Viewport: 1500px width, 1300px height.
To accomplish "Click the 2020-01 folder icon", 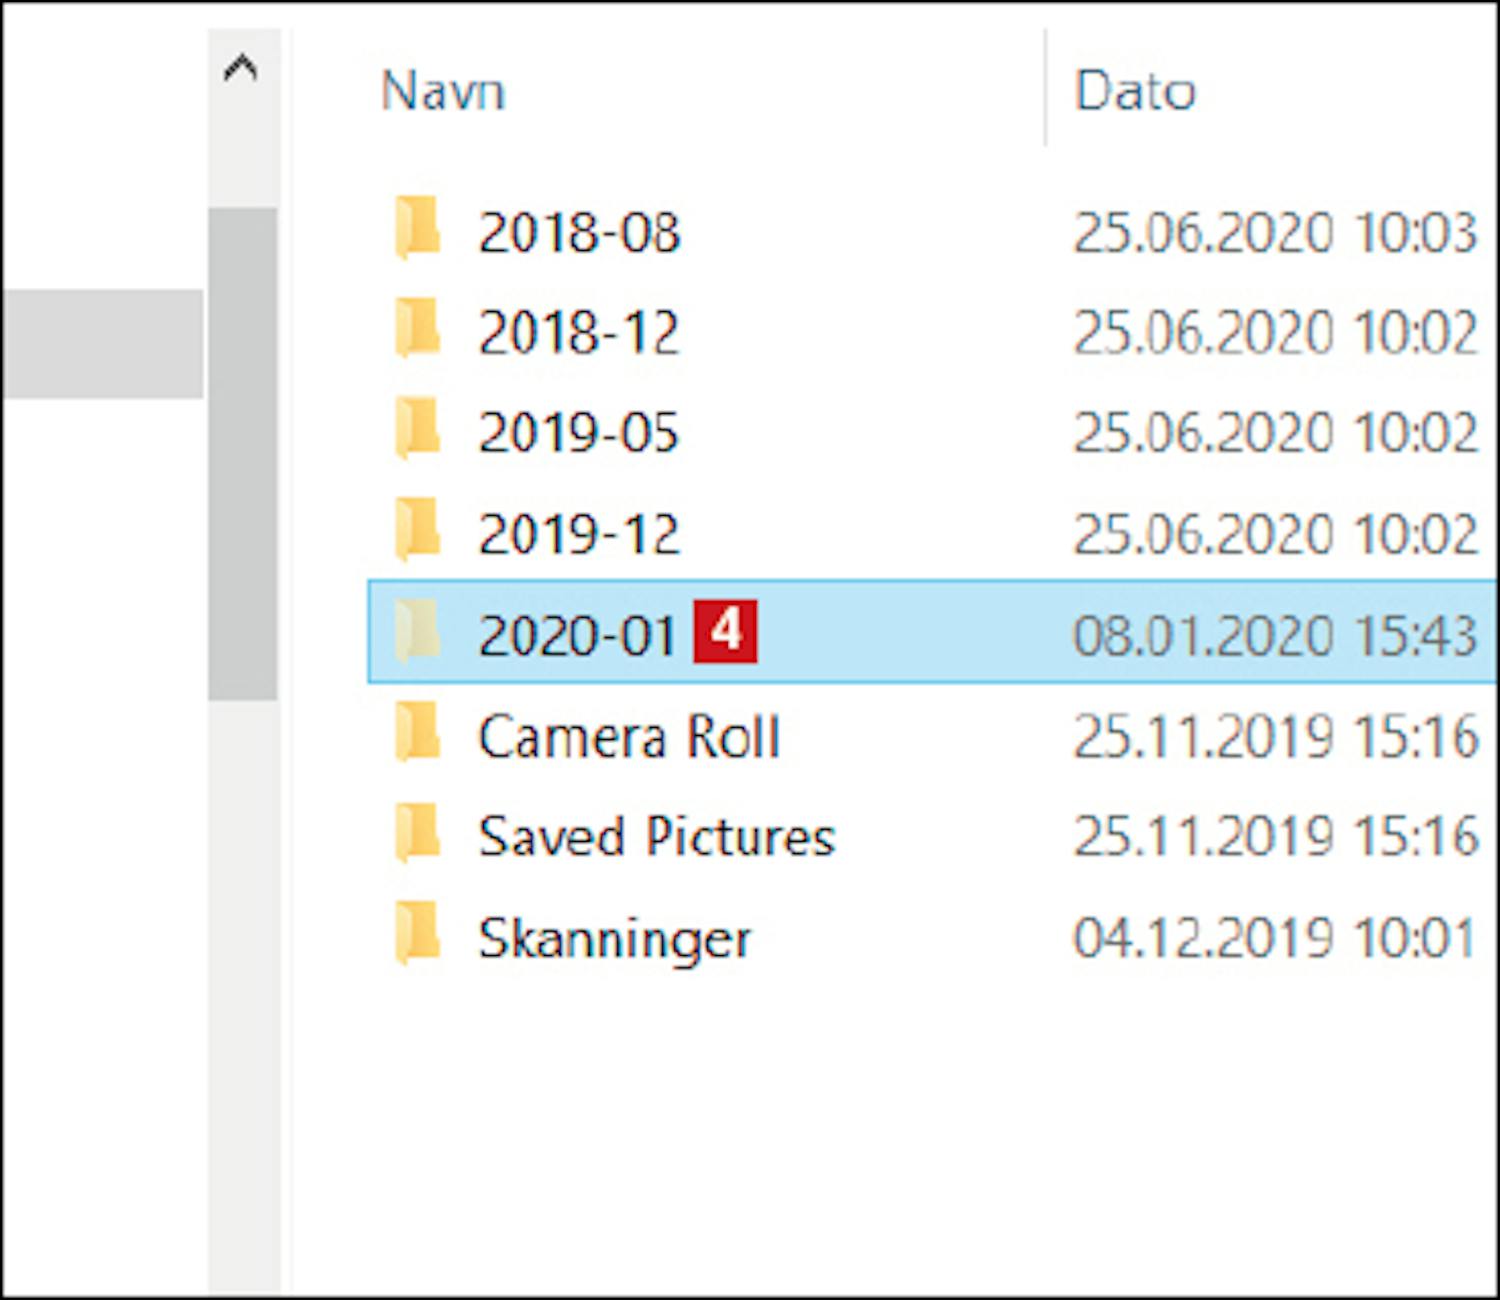I will coord(417,633).
